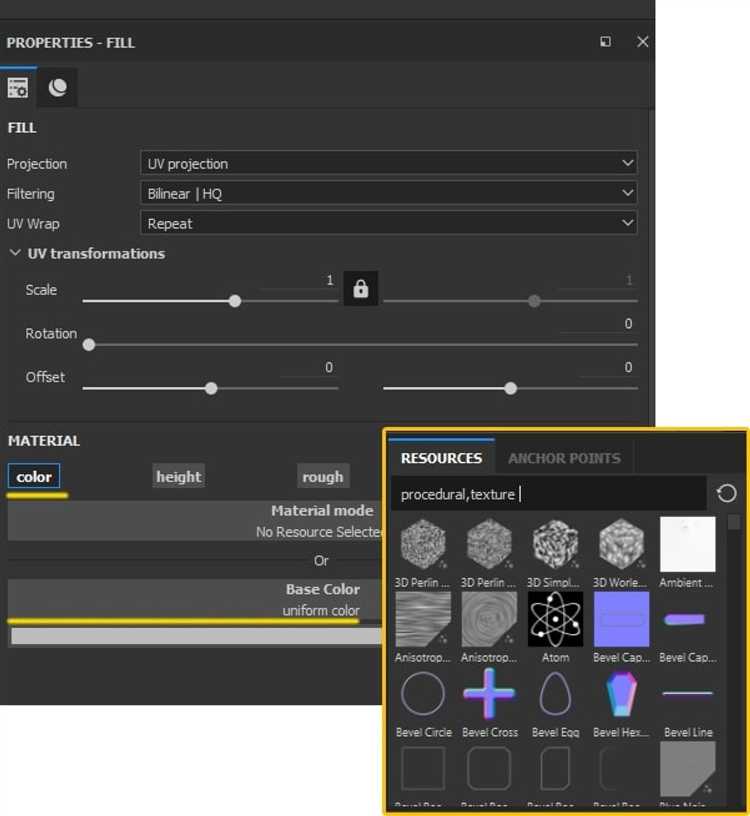The height and width of the screenshot is (816, 750).
Task: Choose the Ambient occlusion white texture
Action: point(688,544)
